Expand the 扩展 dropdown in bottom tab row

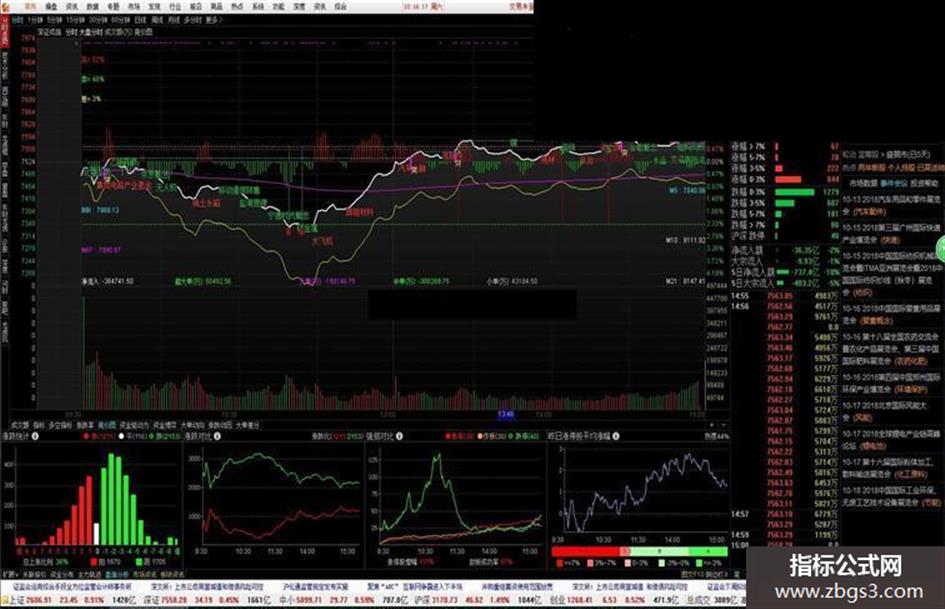[x=10, y=575]
